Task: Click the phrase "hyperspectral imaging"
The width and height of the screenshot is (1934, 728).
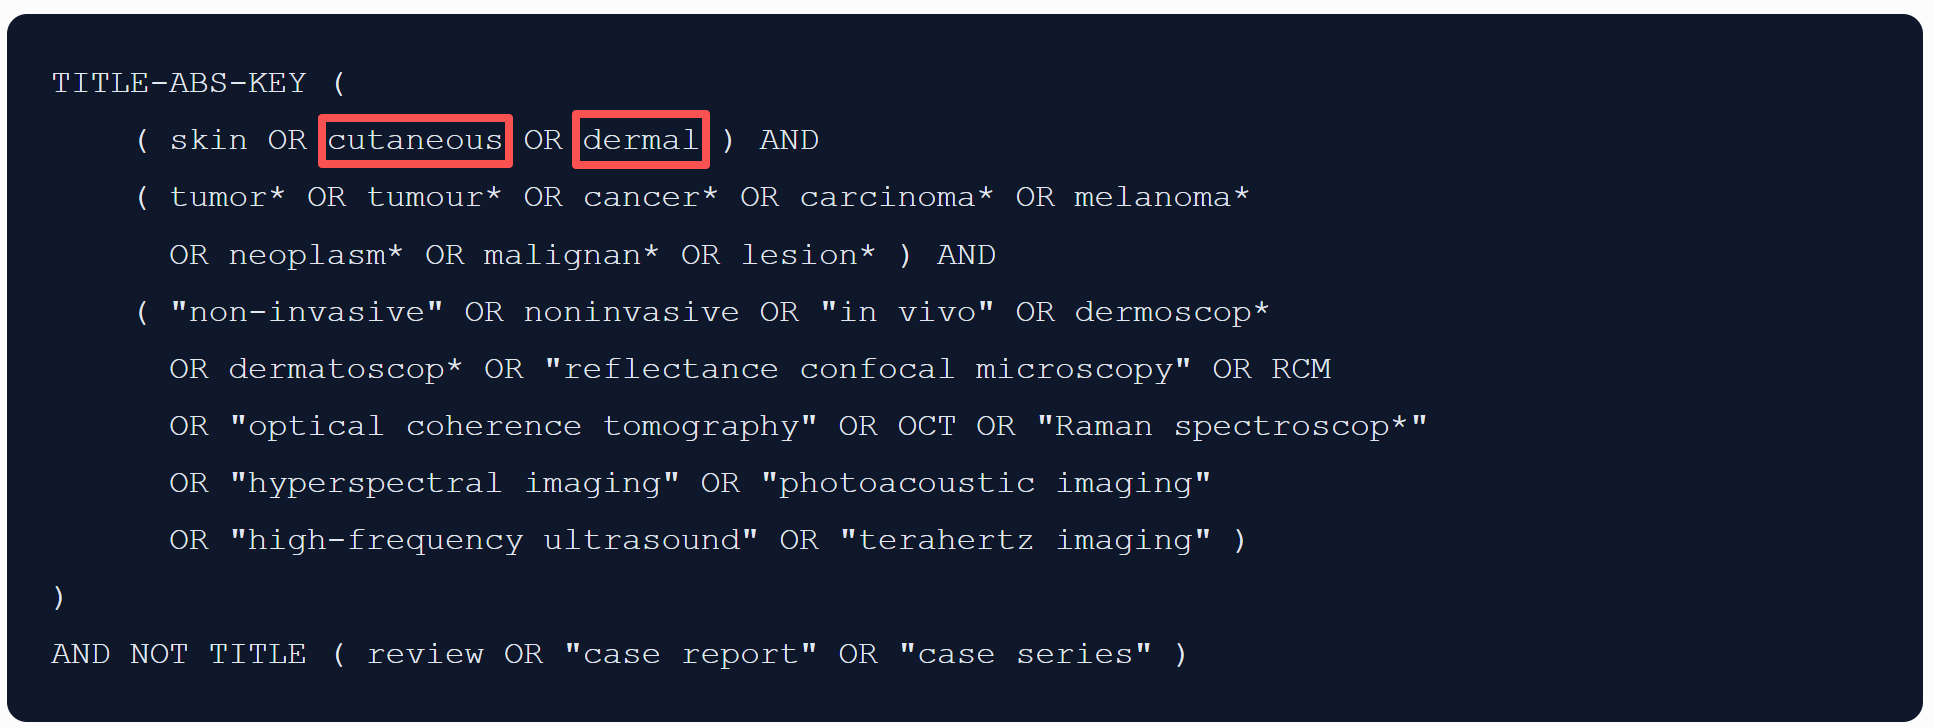Action: click(454, 483)
